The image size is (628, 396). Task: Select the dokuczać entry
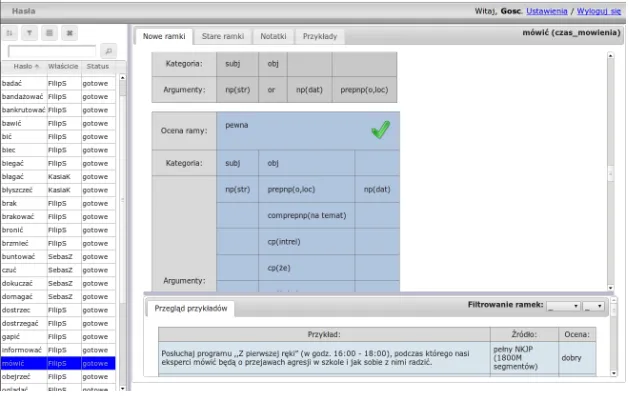pyautogui.click(x=58, y=283)
